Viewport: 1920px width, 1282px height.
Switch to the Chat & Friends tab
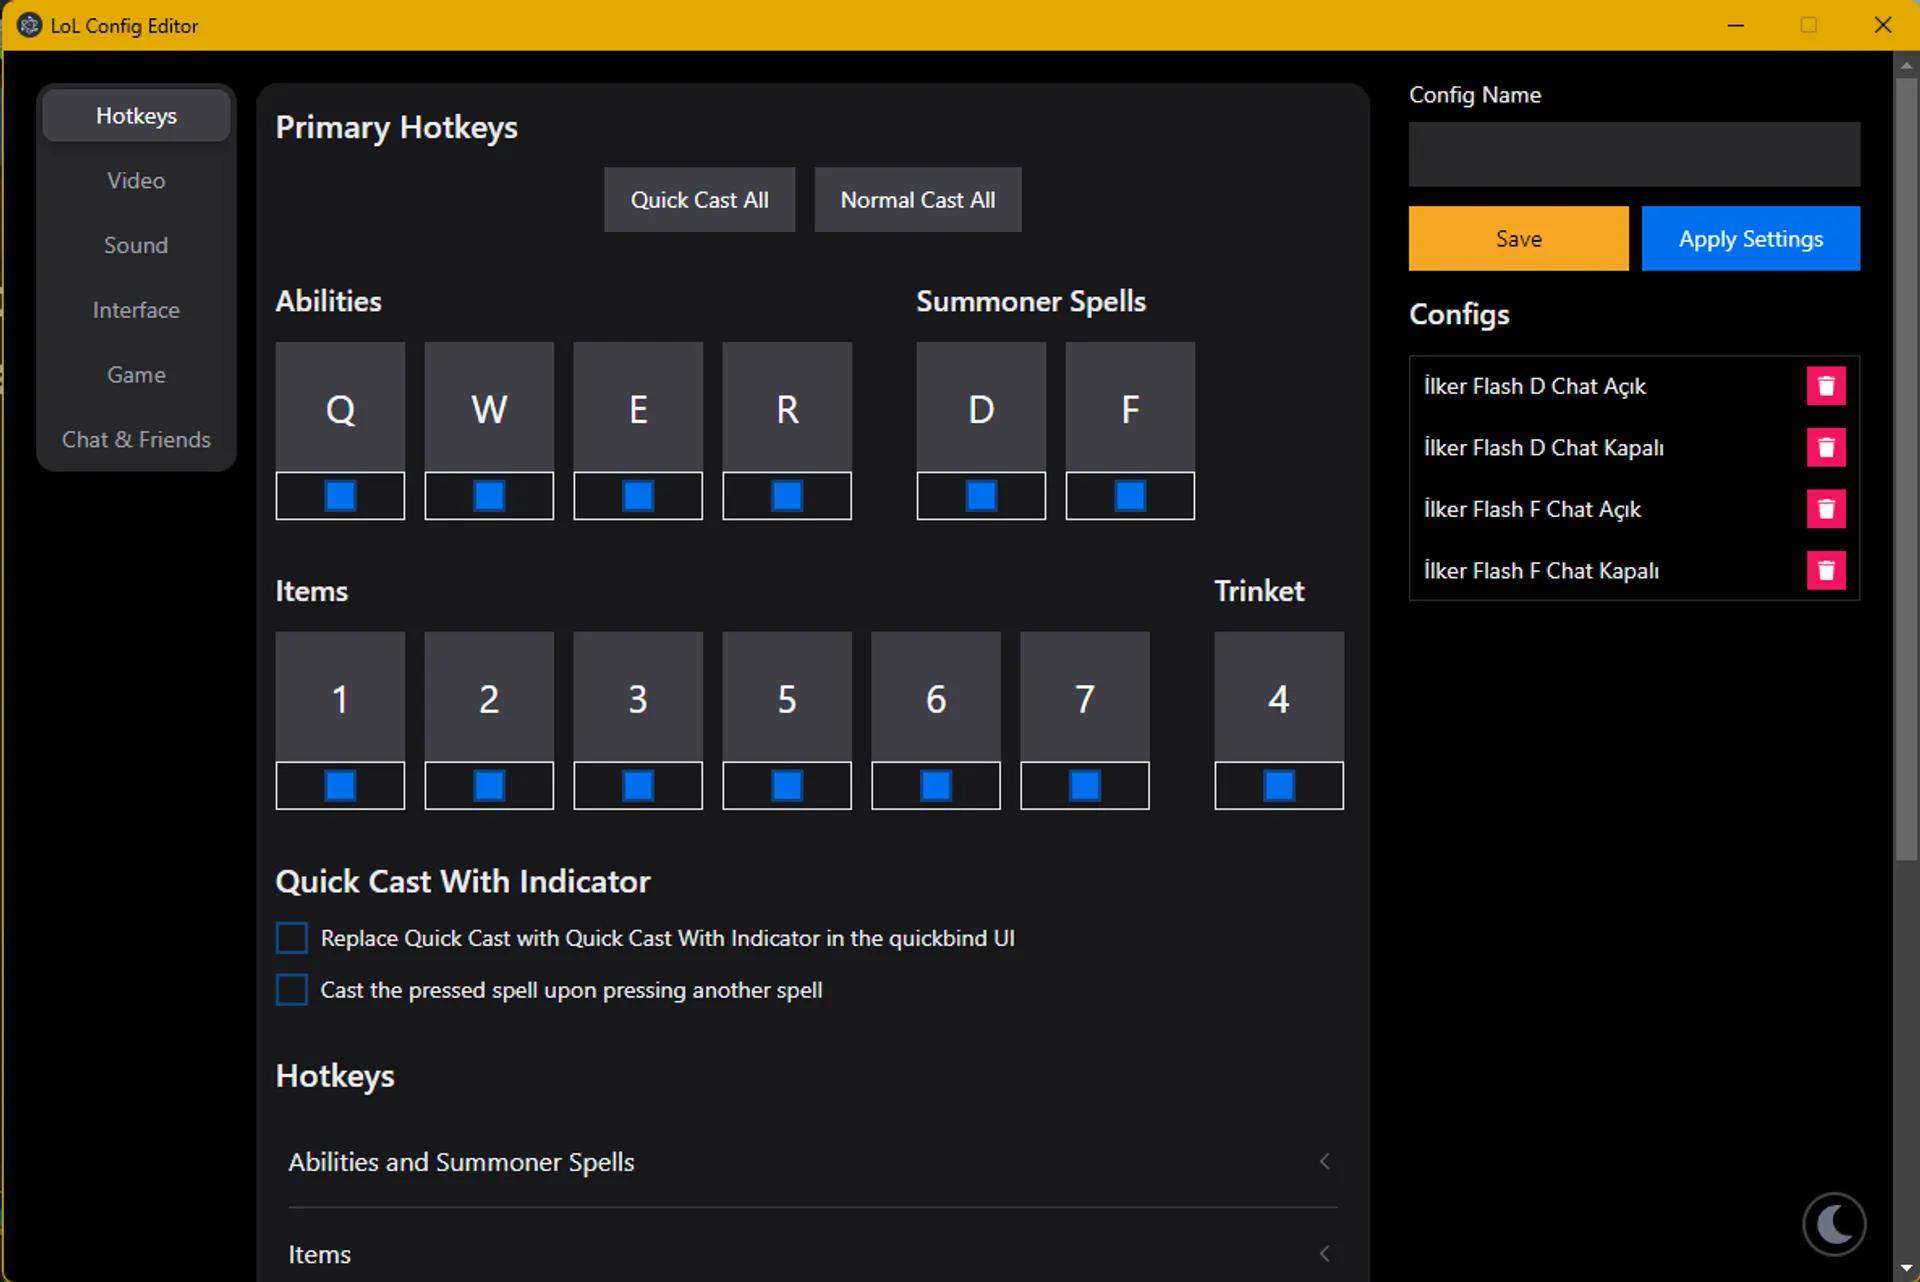click(x=136, y=440)
